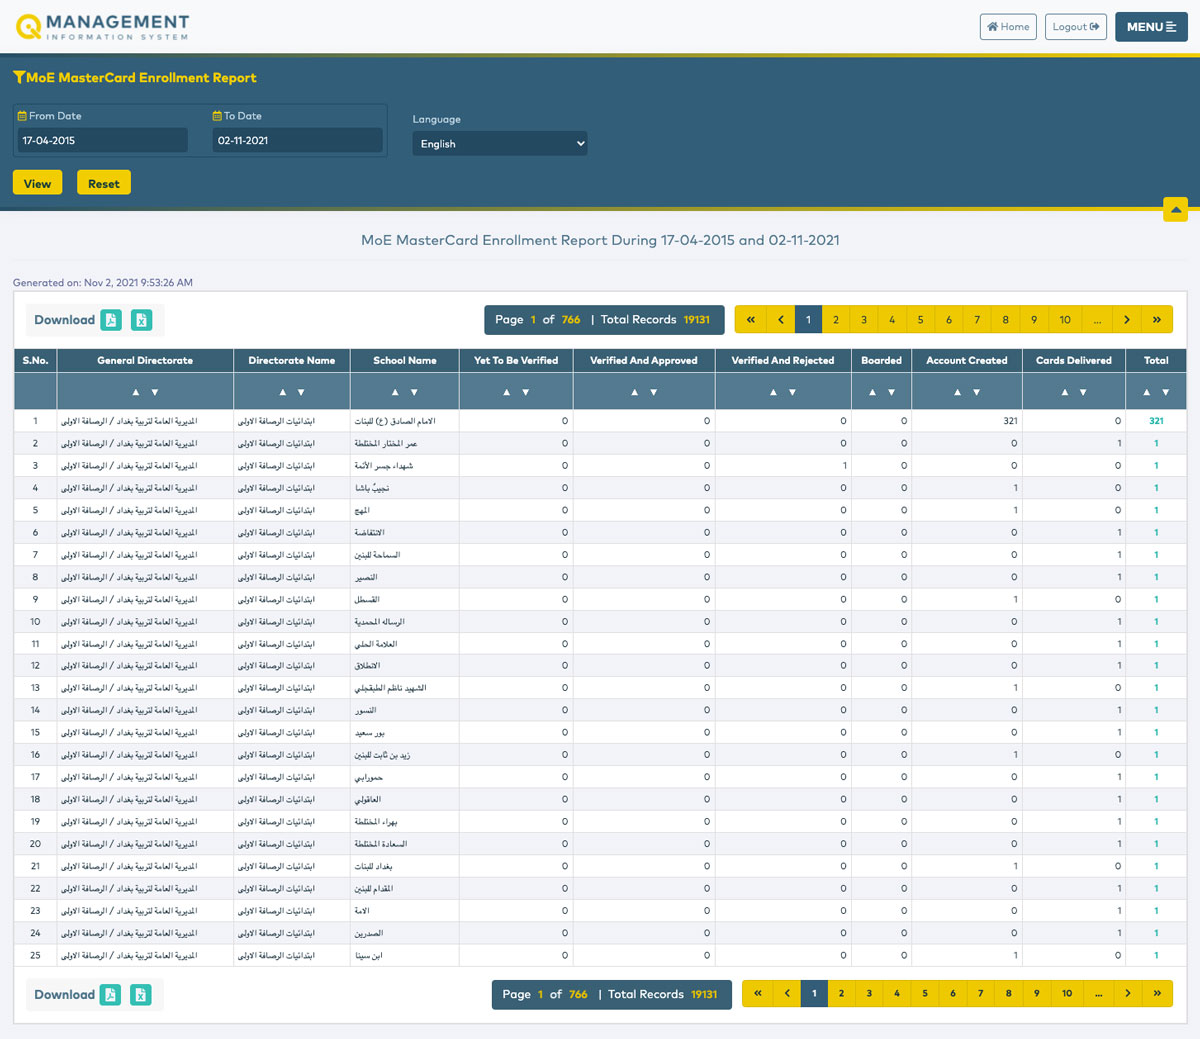Image resolution: width=1200 pixels, height=1039 pixels.
Task: Click the serial number 10 cell
Action: click(35, 622)
